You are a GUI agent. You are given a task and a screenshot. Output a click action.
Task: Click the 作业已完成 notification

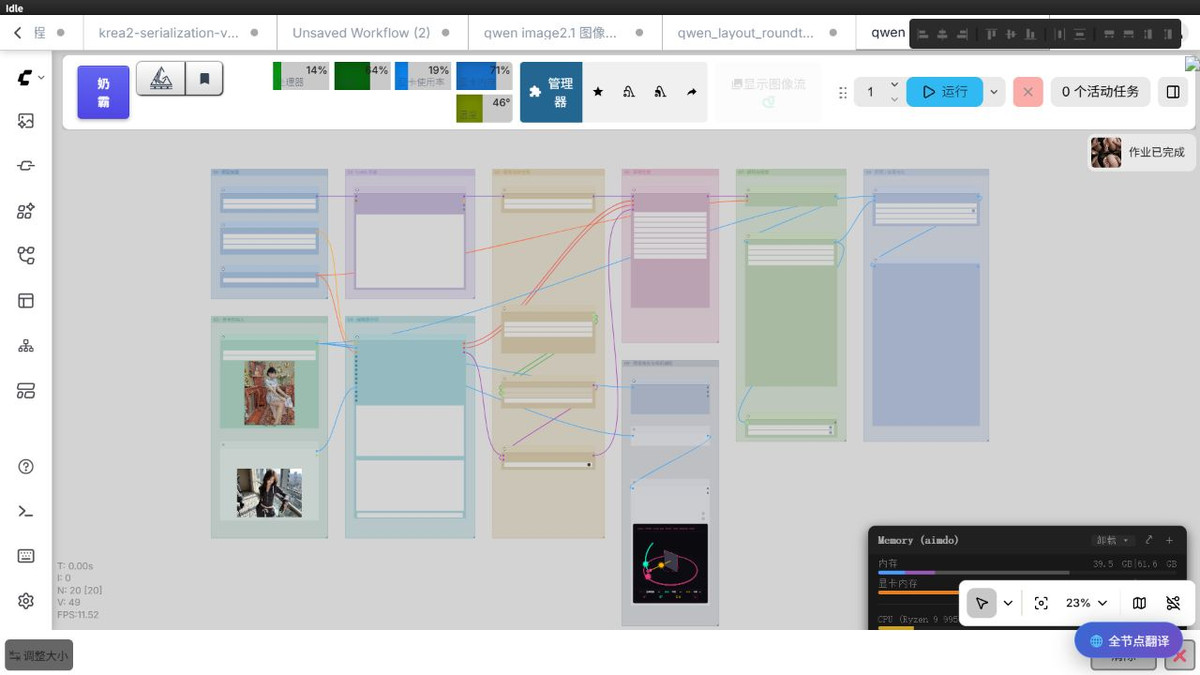point(1140,152)
